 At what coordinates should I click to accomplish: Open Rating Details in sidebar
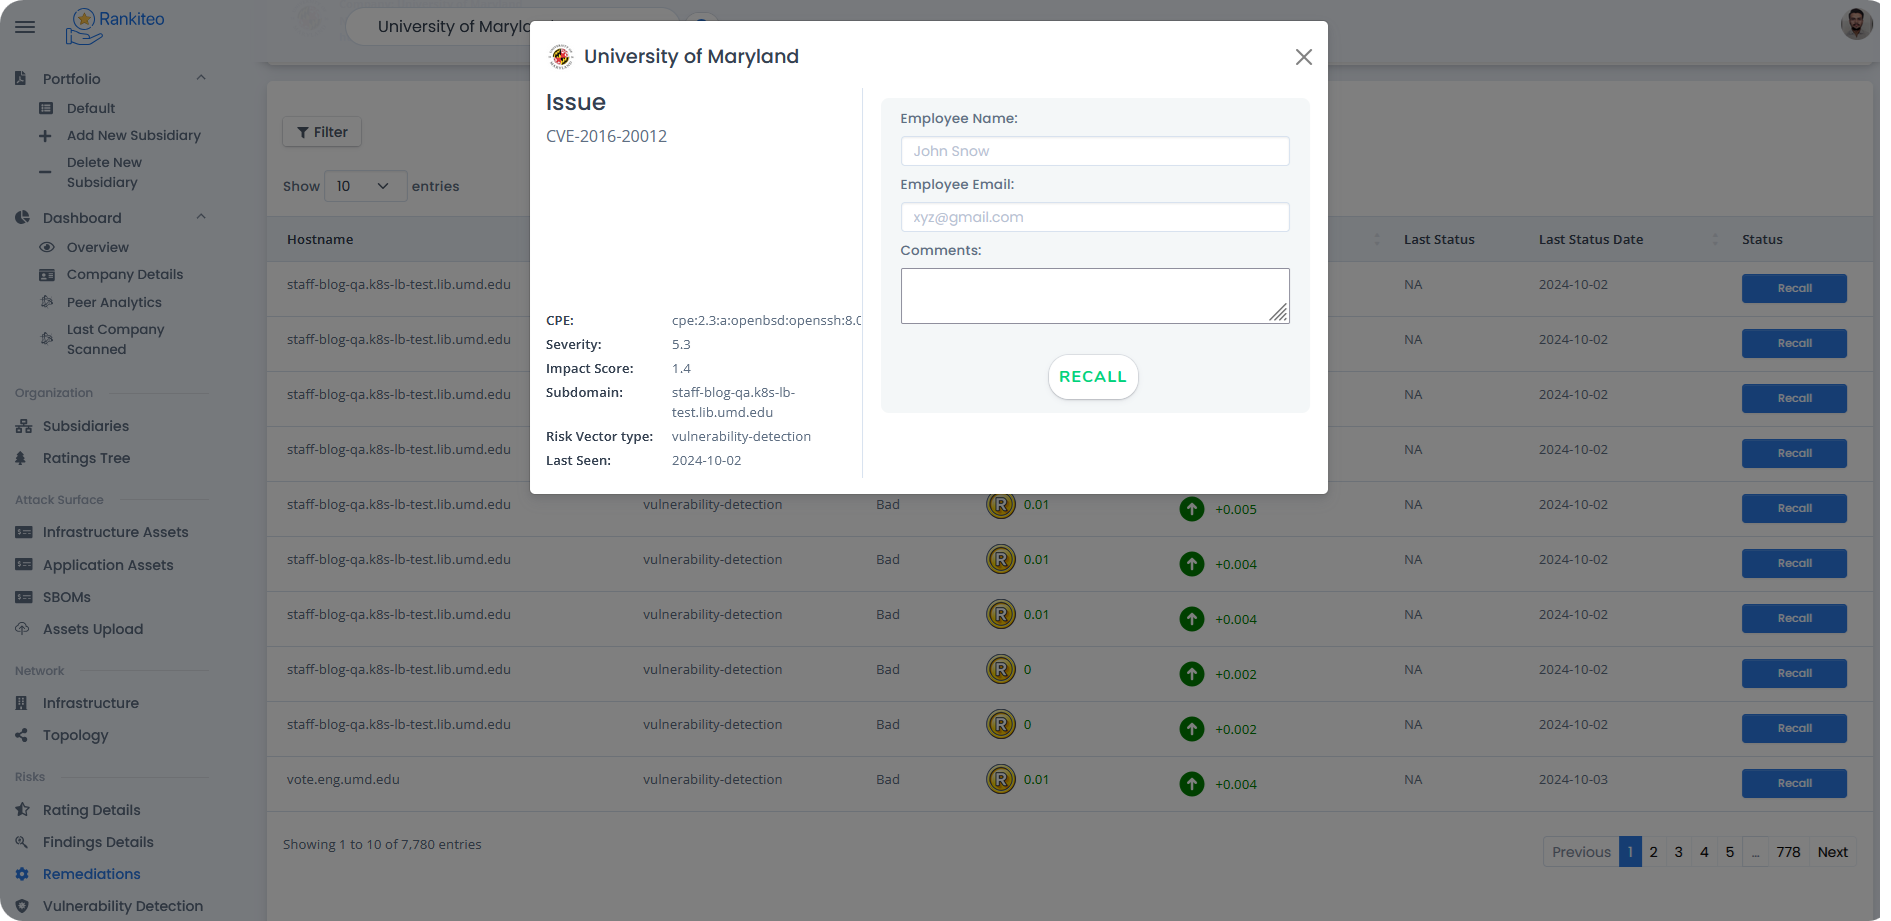click(91, 810)
